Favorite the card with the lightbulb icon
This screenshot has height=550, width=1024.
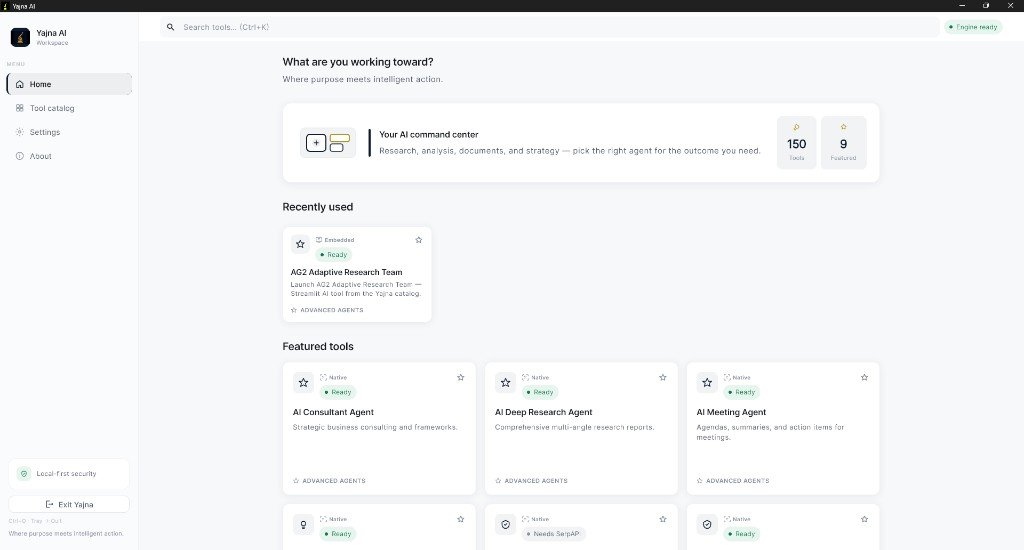click(x=460, y=519)
